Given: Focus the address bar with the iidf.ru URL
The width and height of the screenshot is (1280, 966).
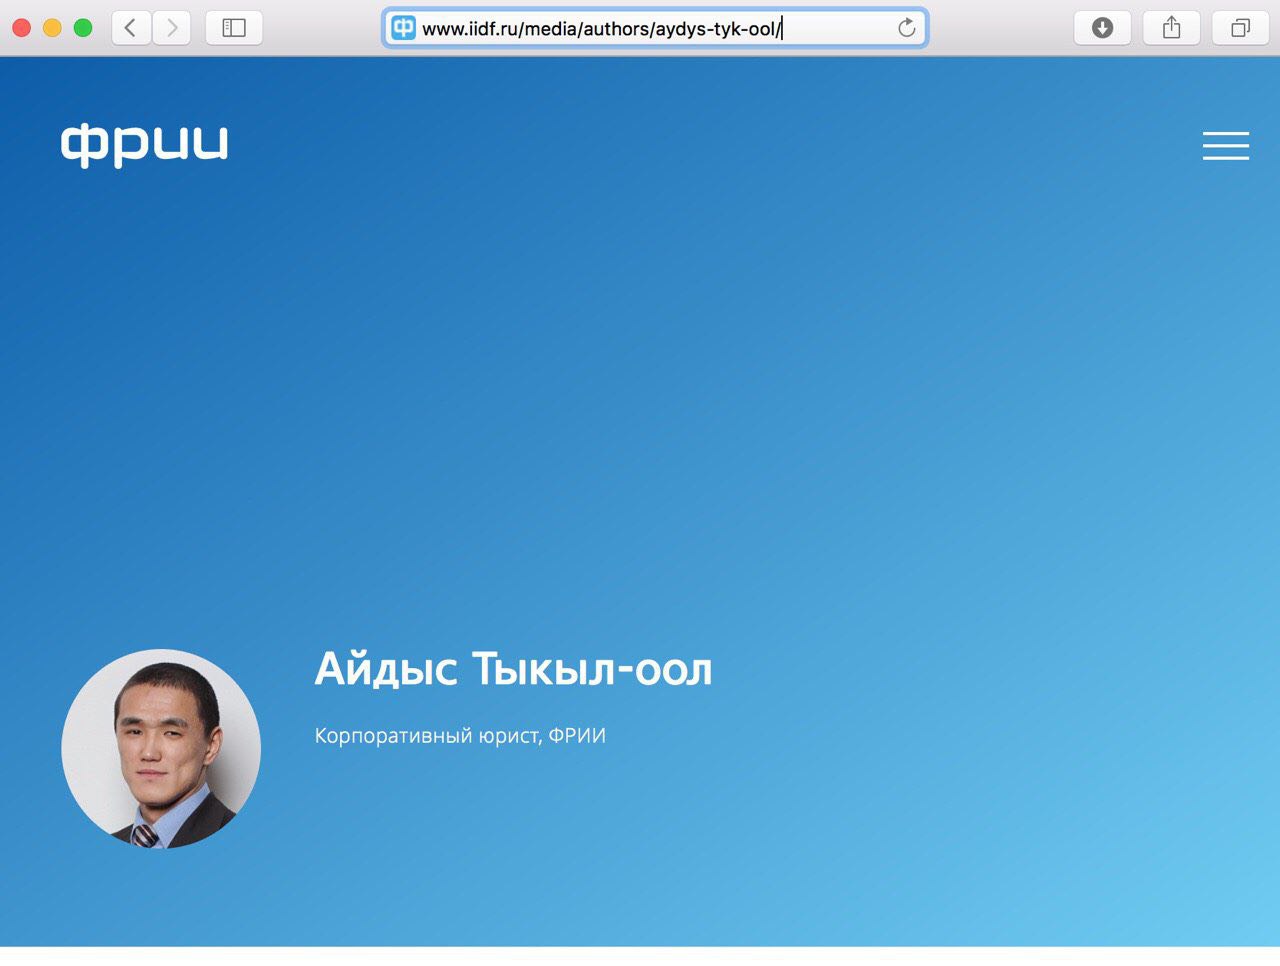Looking at the screenshot, I should pos(655,28).
